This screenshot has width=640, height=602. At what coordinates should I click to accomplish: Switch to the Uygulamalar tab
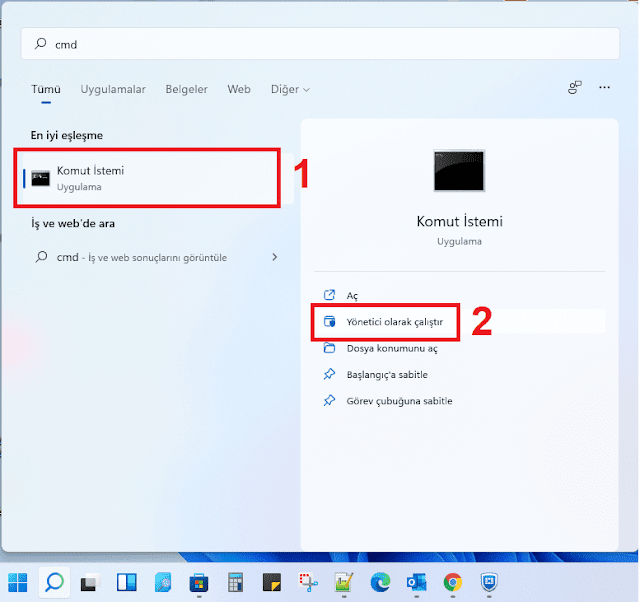coord(113,89)
